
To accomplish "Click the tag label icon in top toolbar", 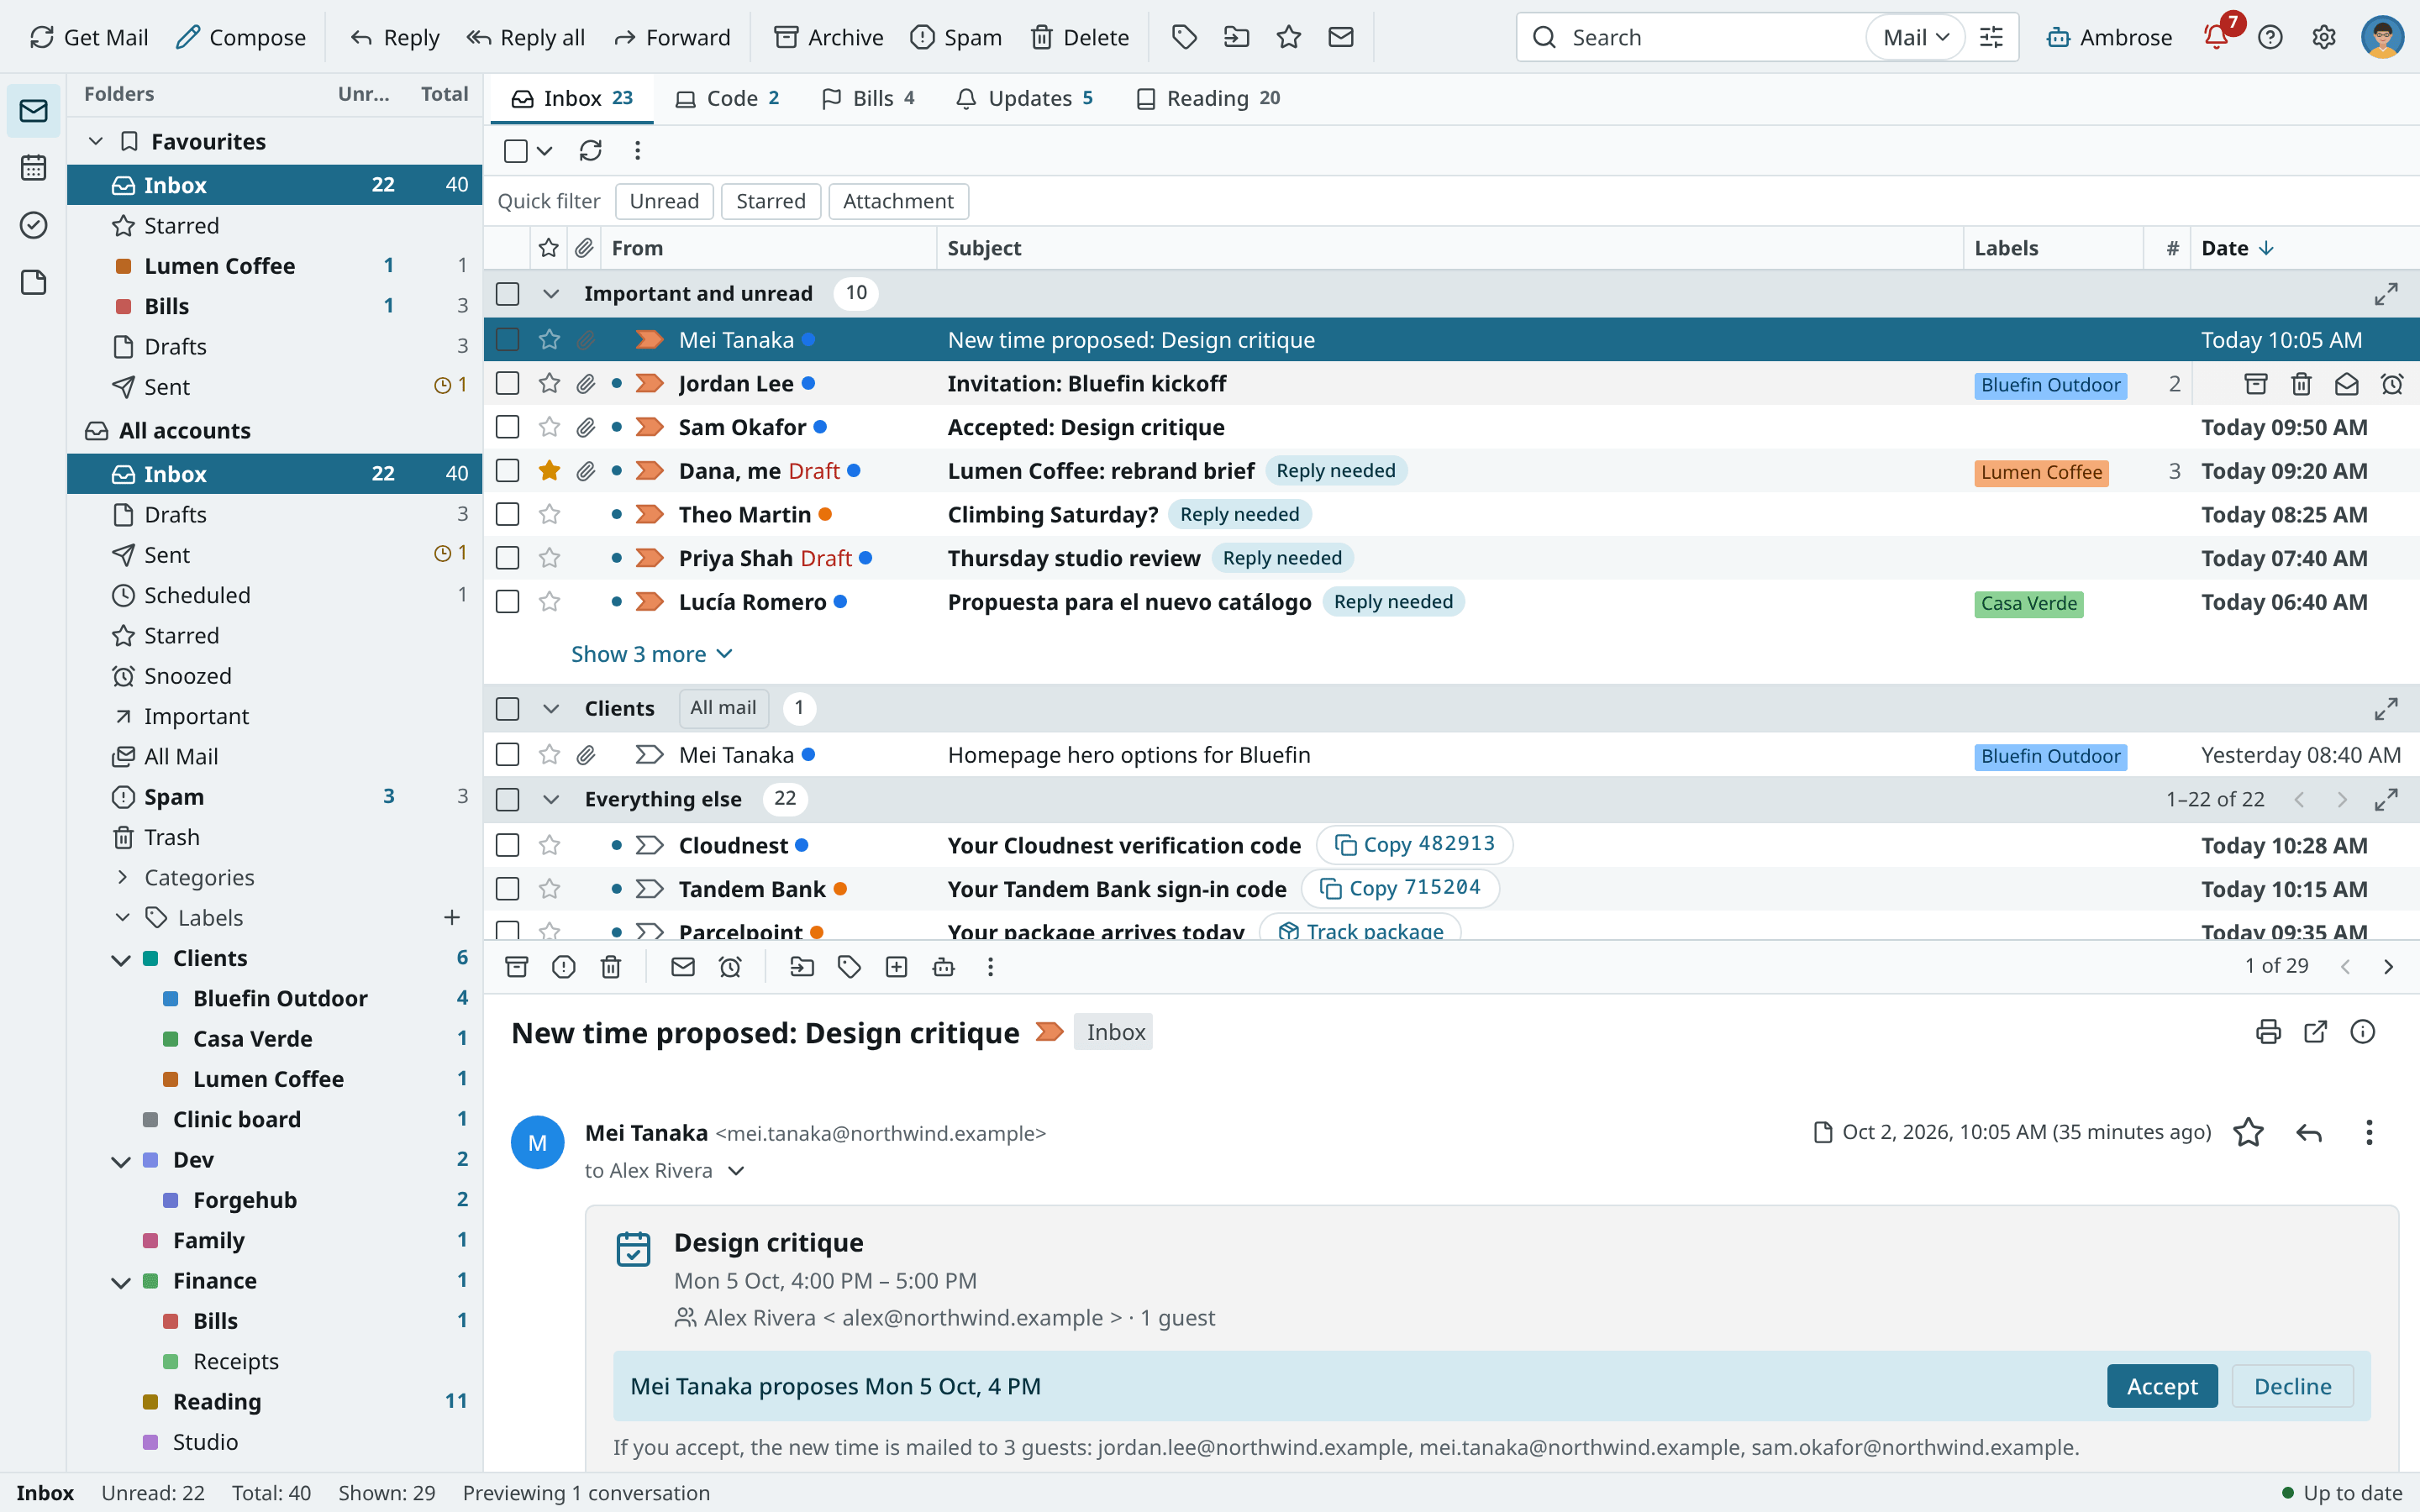I will click(x=1184, y=37).
